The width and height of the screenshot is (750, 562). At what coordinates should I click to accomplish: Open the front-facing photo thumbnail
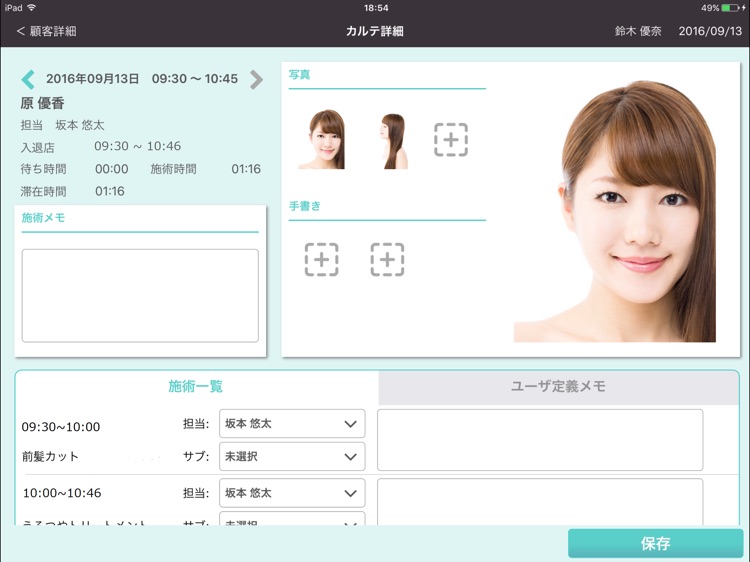pyautogui.click(x=322, y=139)
